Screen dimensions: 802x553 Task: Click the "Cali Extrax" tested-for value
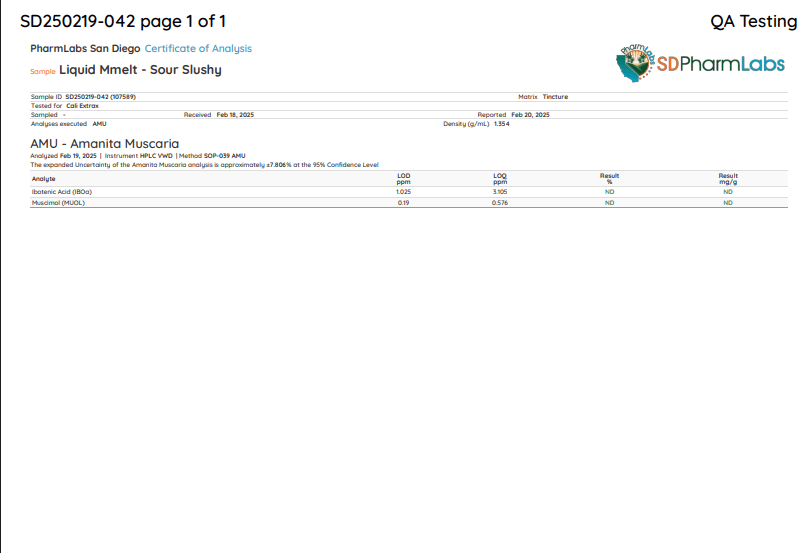(x=82, y=105)
